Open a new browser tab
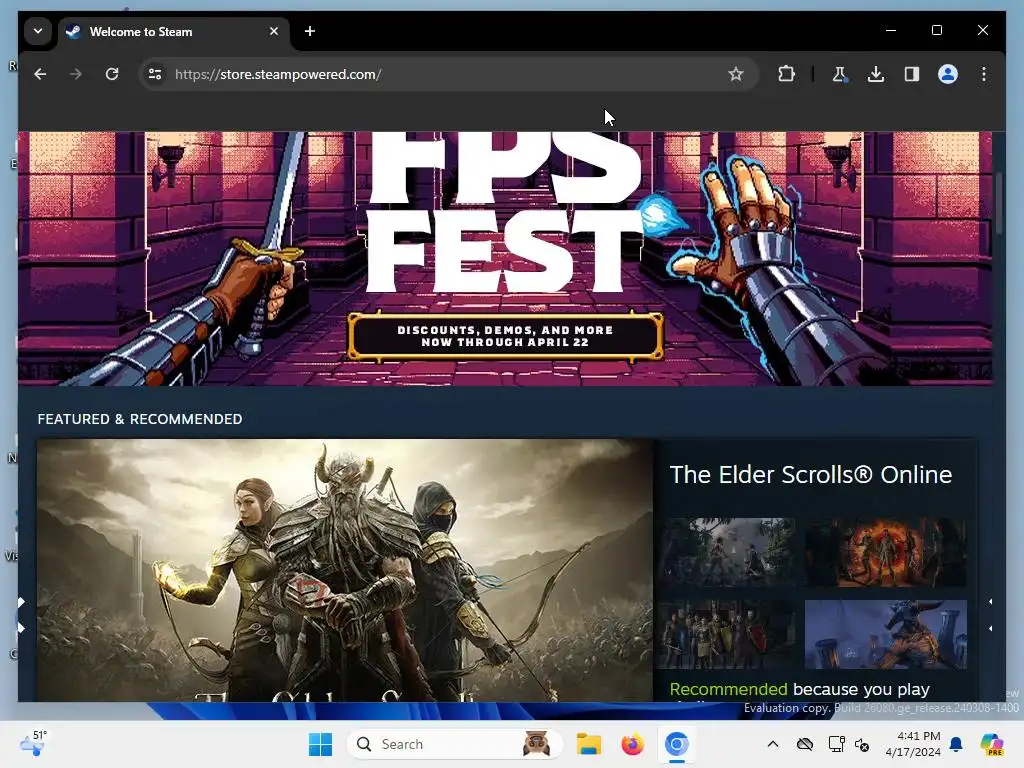 tap(310, 31)
